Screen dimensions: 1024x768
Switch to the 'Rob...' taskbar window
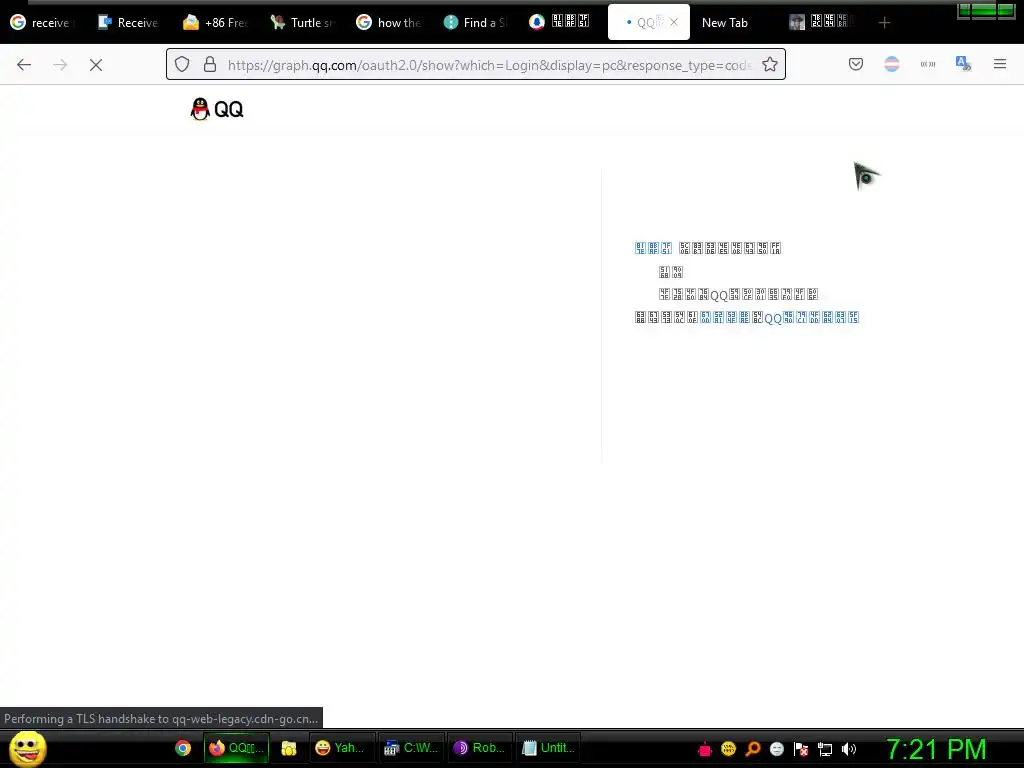pyautogui.click(x=479, y=748)
